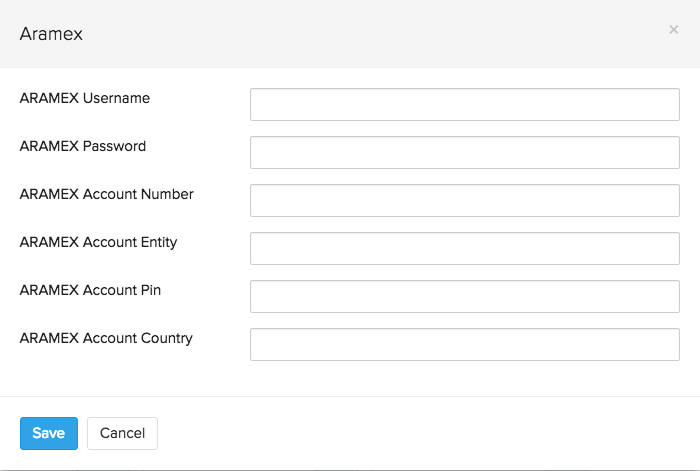Click the "ARAMEX Password" label text

(x=82, y=146)
